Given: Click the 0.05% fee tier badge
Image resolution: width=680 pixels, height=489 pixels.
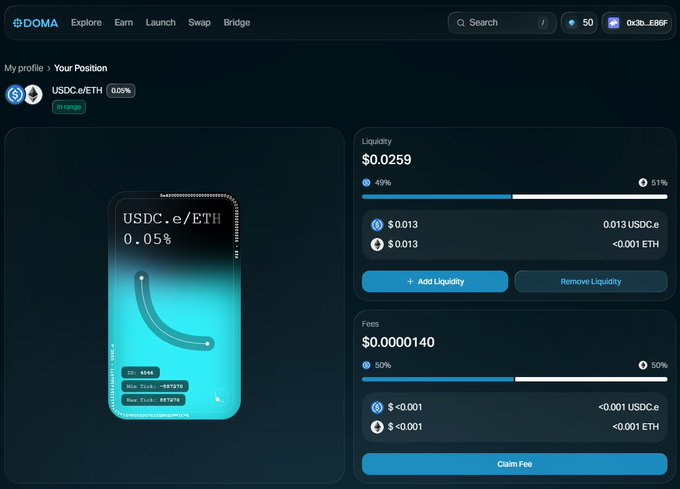Looking at the screenshot, I should tap(121, 91).
